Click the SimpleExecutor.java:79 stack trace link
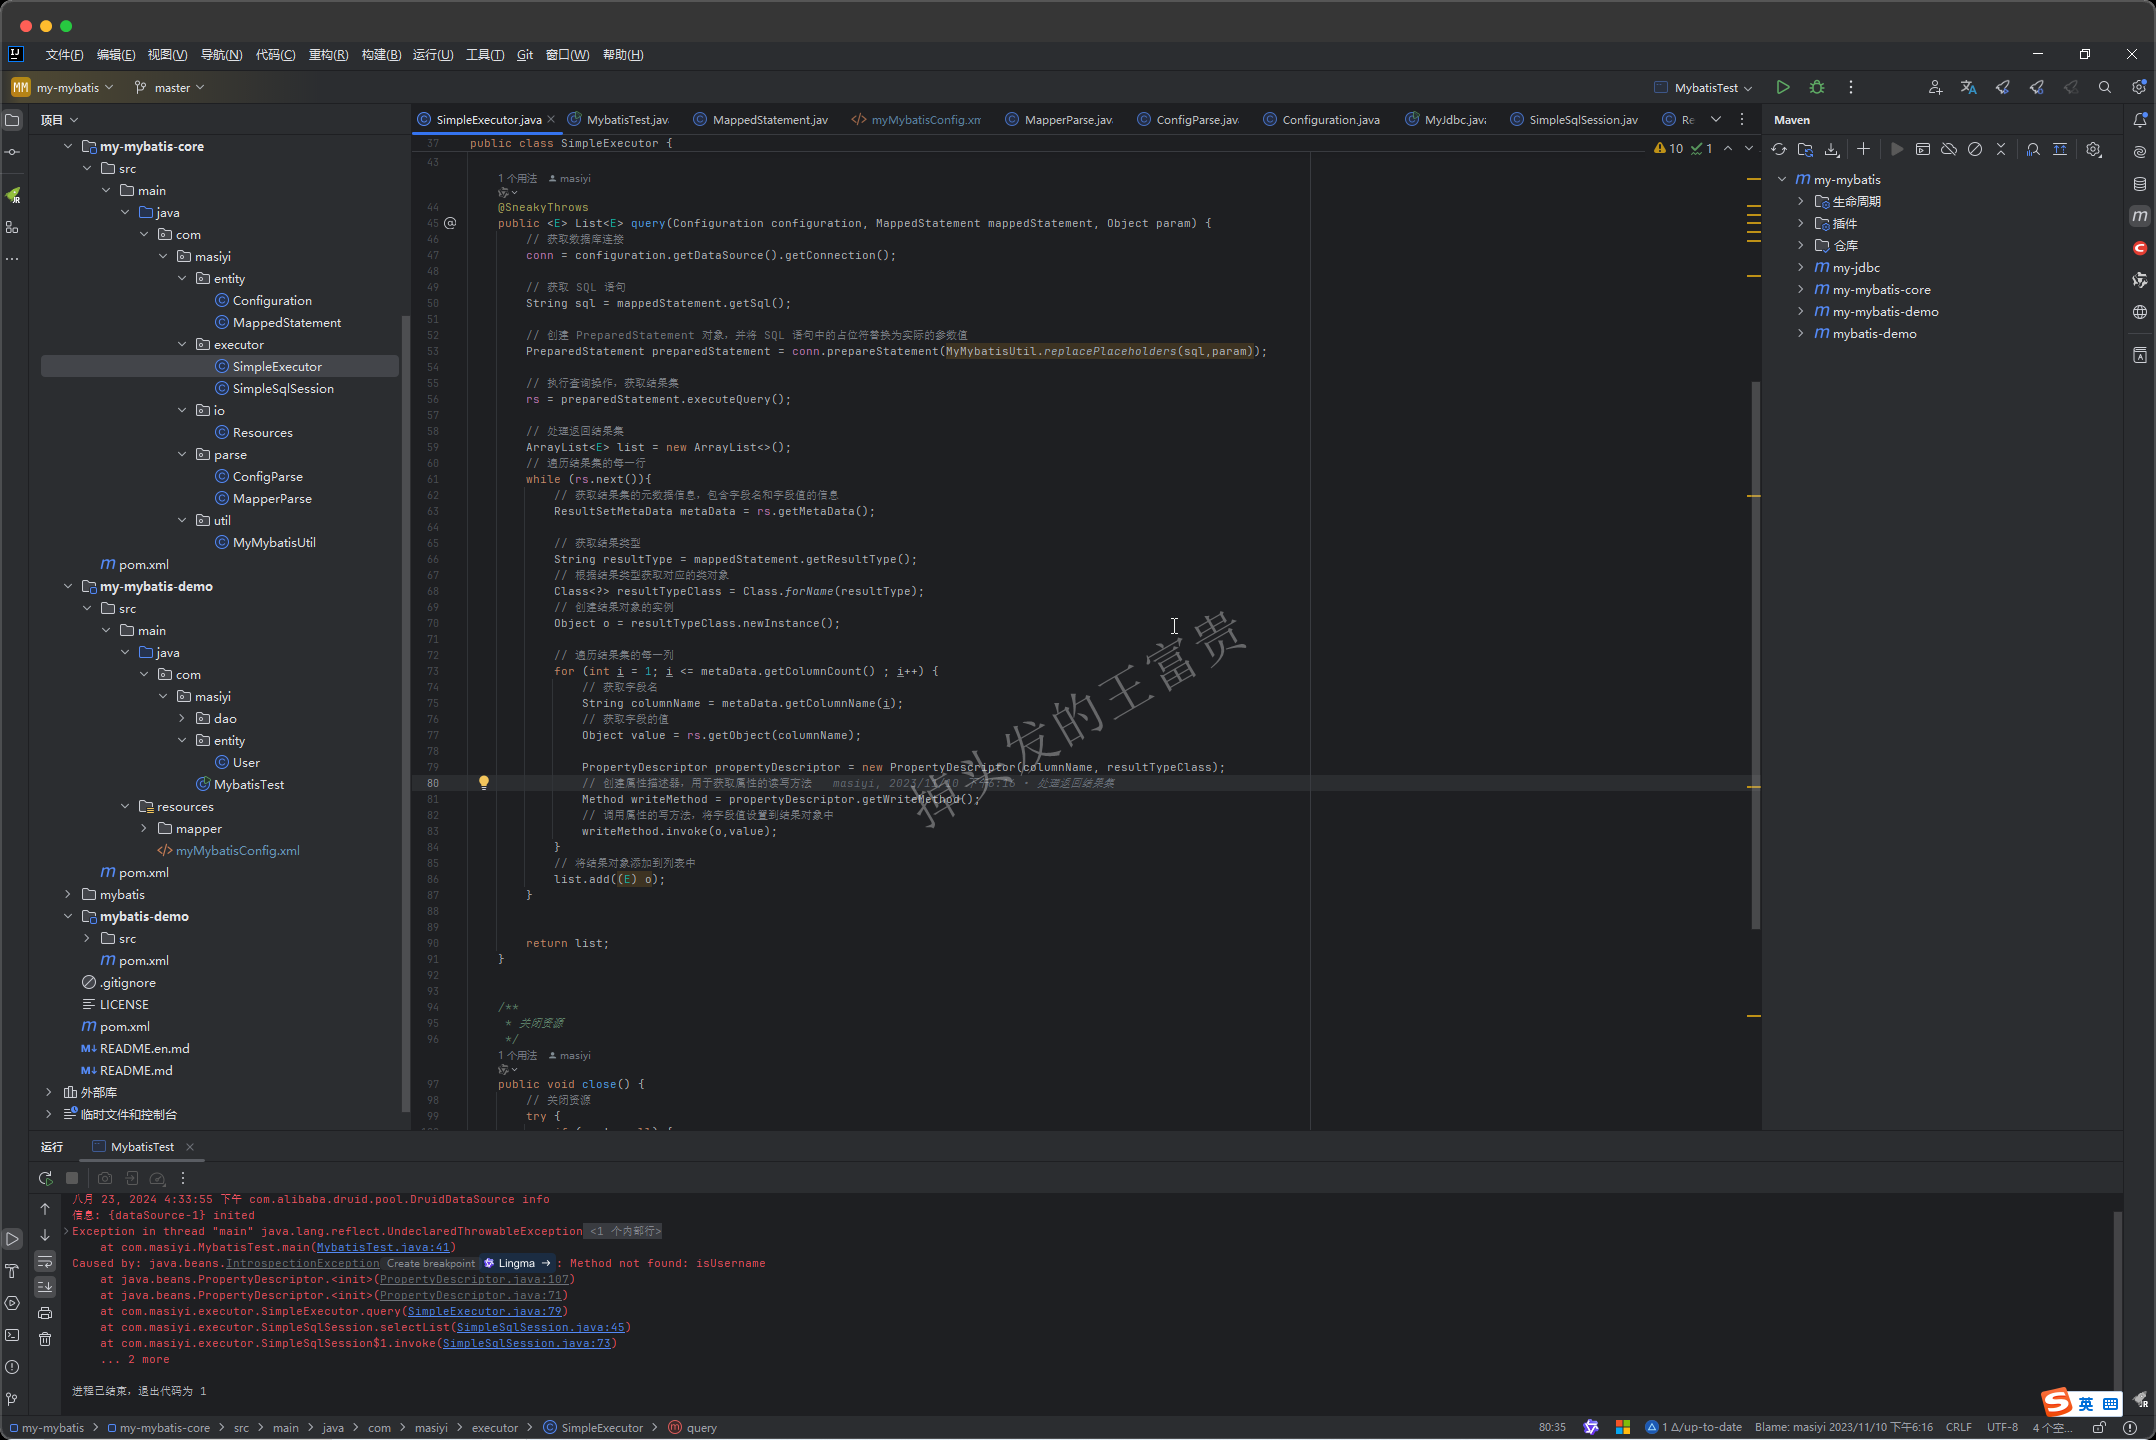This screenshot has width=2156, height=1440. pyautogui.click(x=485, y=1311)
